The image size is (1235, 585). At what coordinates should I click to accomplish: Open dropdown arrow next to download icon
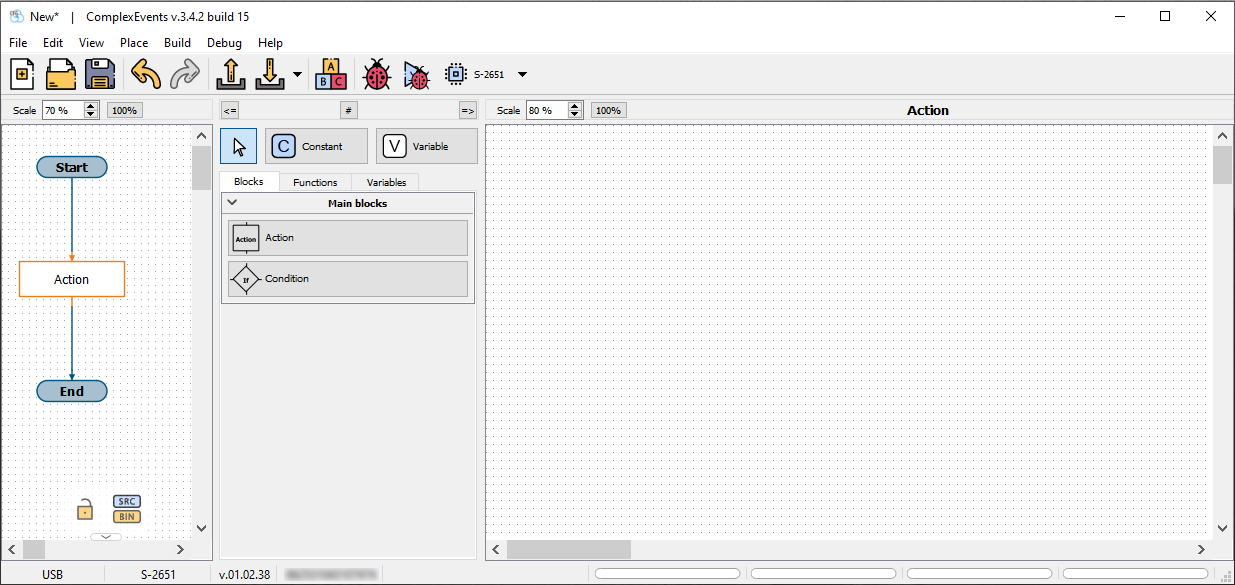click(x=297, y=75)
